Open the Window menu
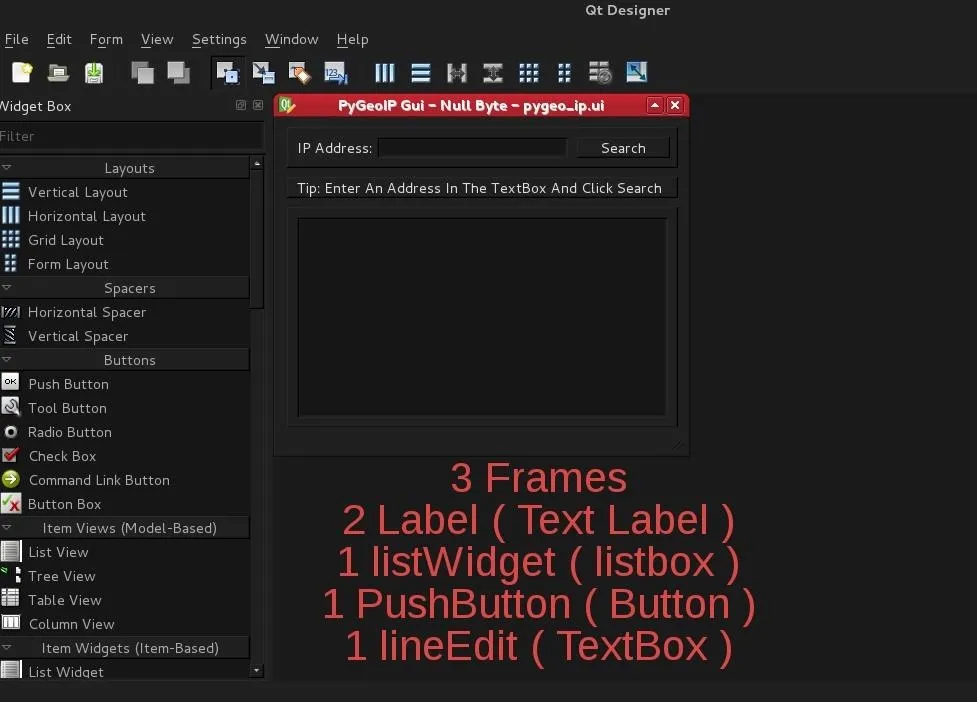Image resolution: width=977 pixels, height=702 pixels. point(292,39)
